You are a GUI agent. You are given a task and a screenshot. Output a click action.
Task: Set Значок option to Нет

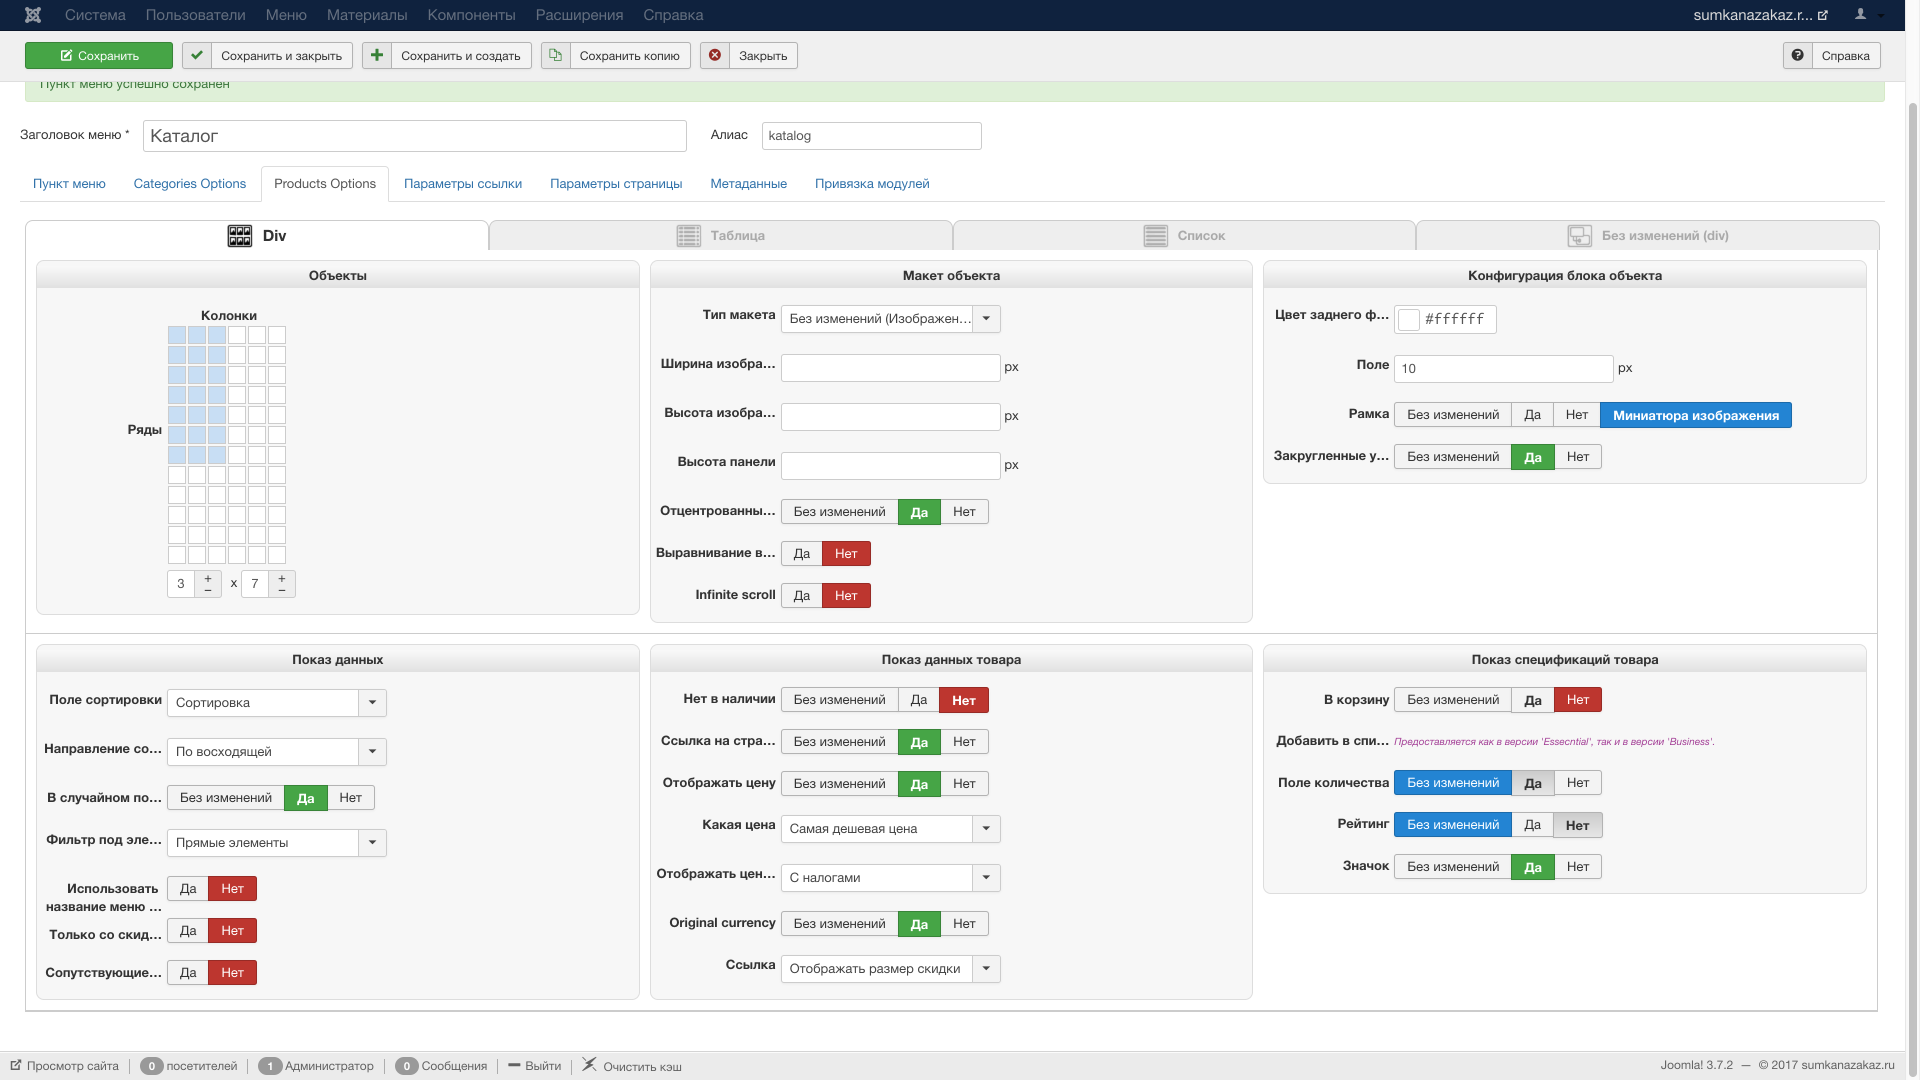coord(1577,867)
